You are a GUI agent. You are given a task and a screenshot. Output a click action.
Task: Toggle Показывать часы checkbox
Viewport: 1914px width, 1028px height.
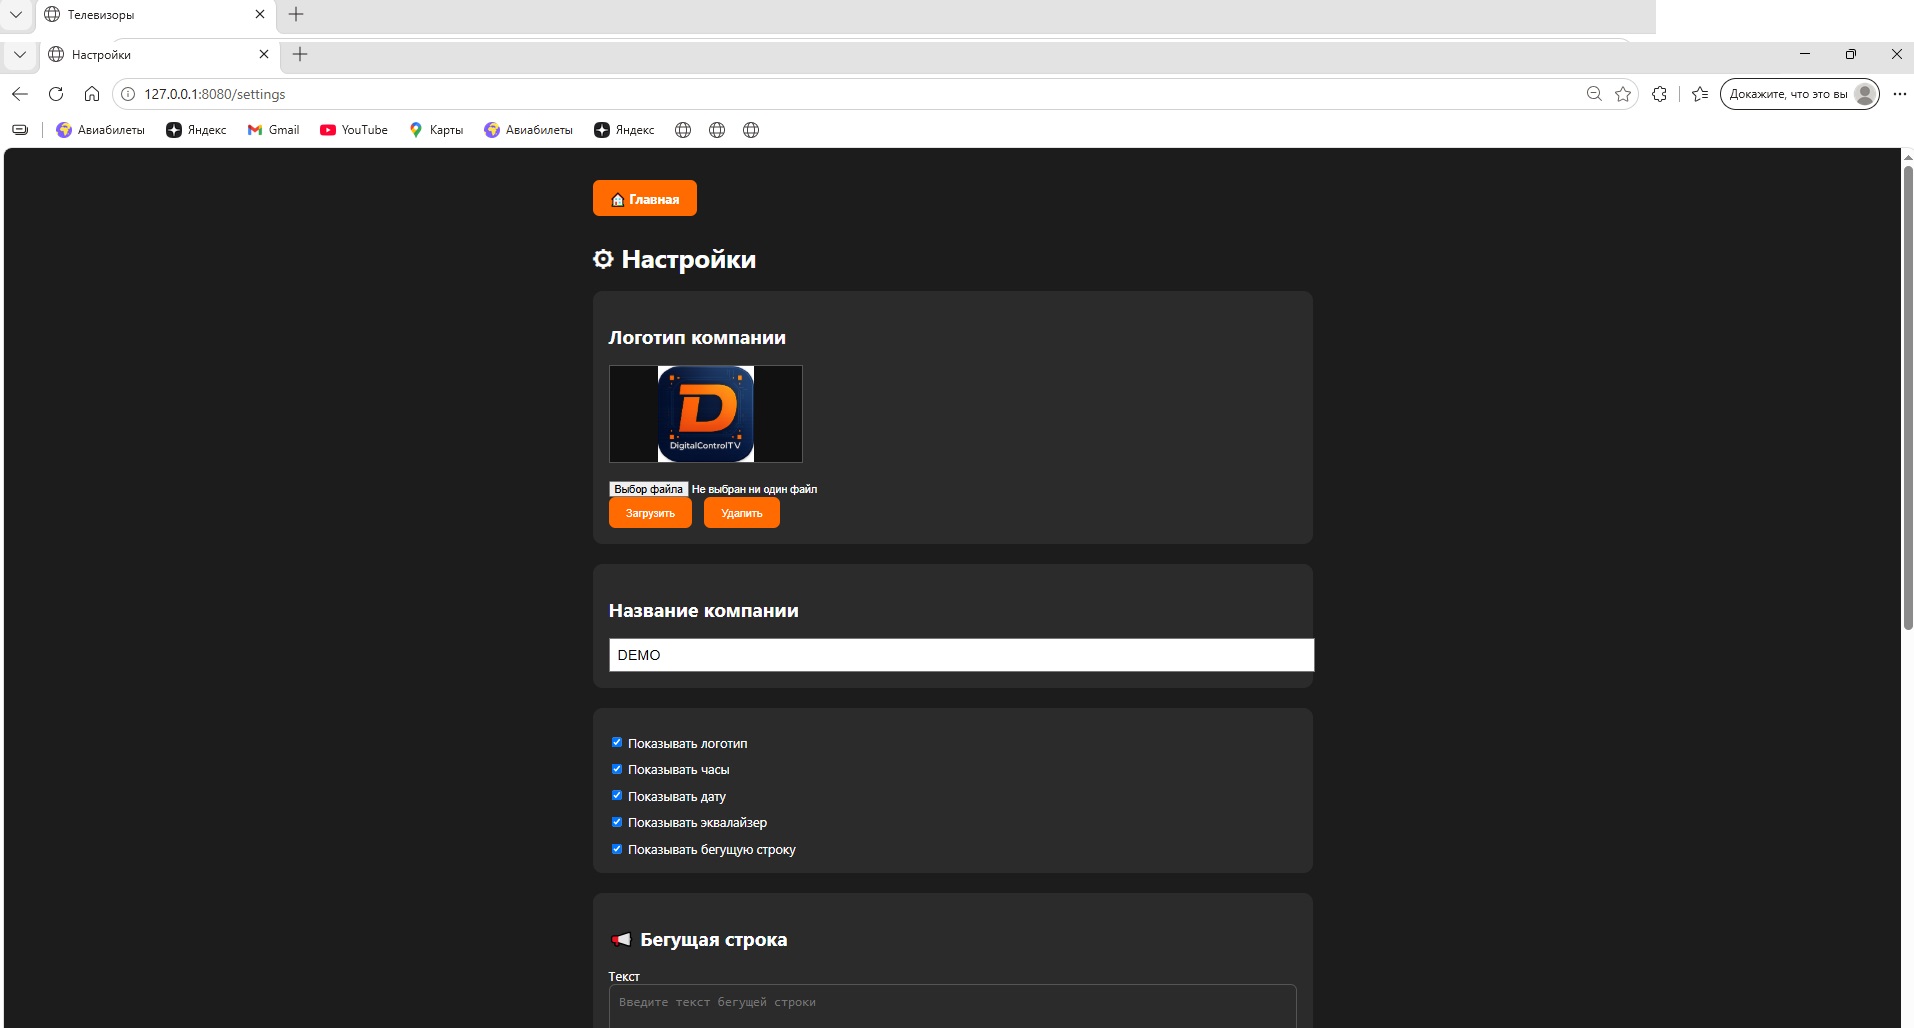point(617,769)
